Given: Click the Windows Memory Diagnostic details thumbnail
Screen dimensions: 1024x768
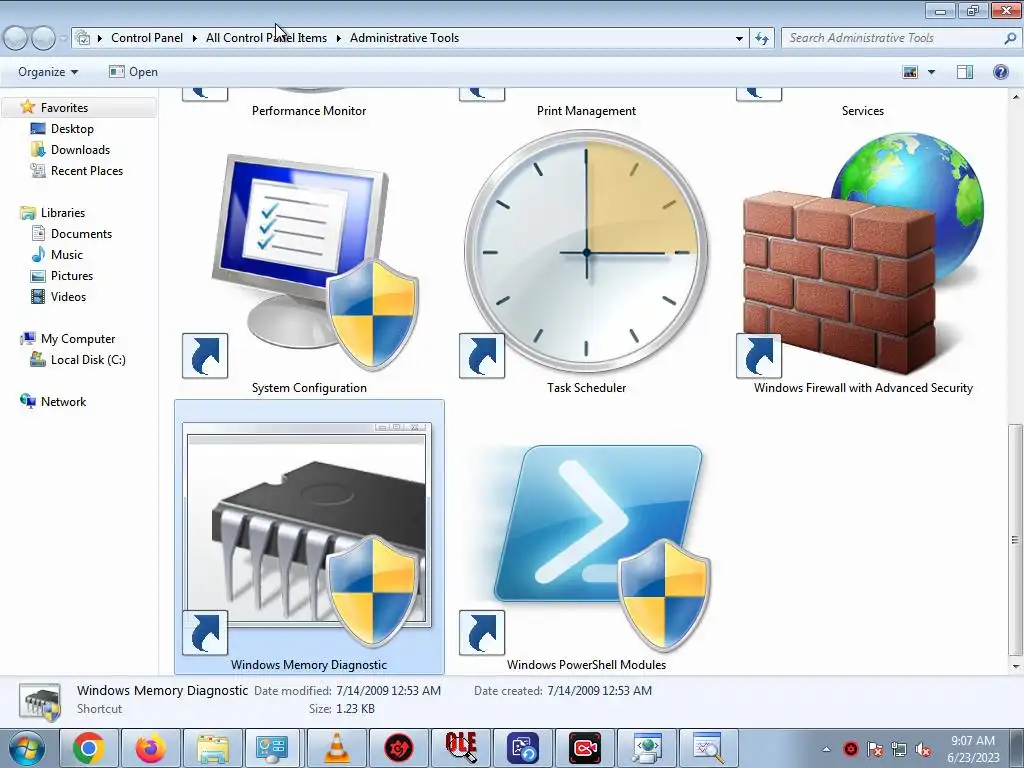Looking at the screenshot, I should coord(40,703).
